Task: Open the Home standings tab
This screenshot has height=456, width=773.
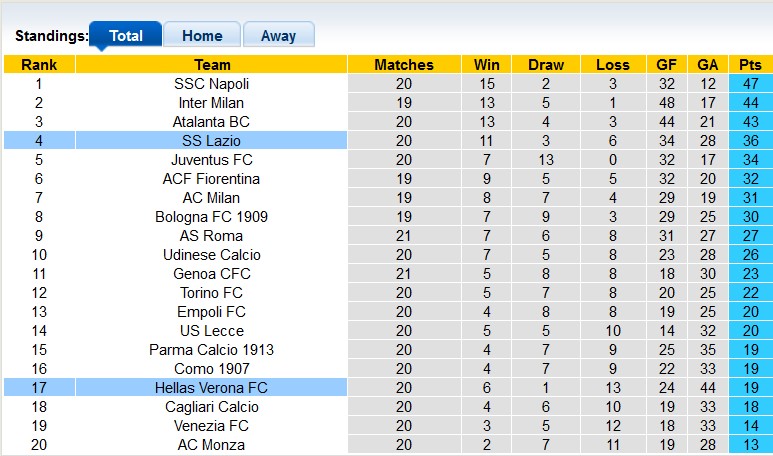Action: click(x=202, y=36)
